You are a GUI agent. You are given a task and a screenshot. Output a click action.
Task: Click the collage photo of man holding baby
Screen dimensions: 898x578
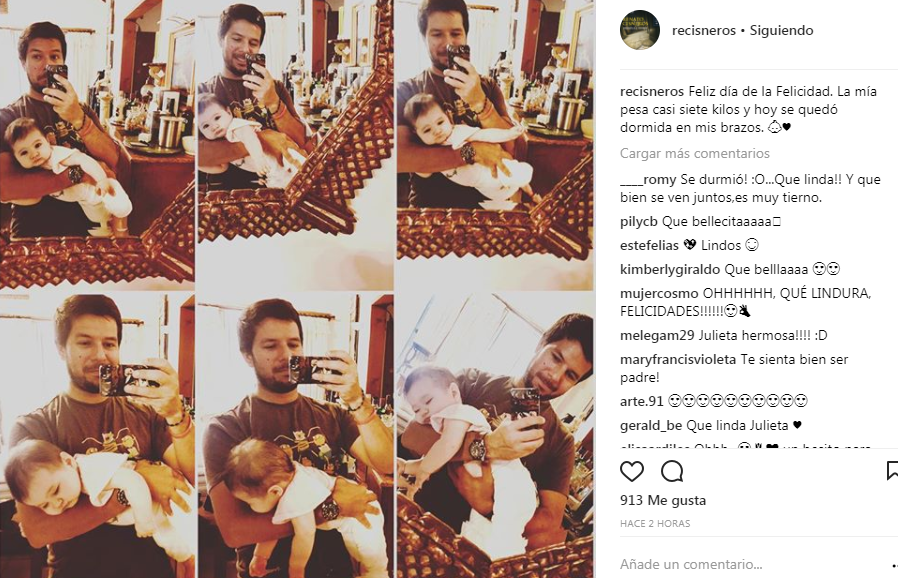pyautogui.click(x=297, y=289)
